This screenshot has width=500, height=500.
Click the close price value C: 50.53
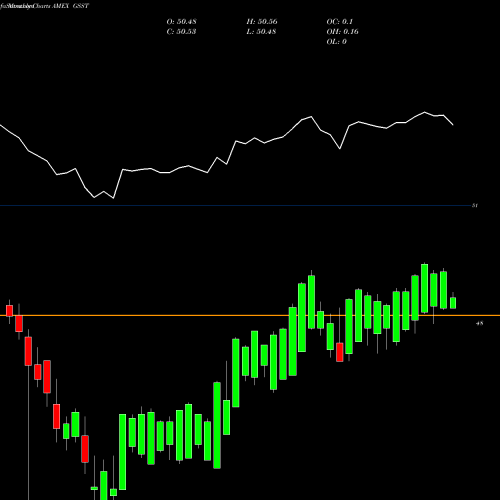coord(181,32)
